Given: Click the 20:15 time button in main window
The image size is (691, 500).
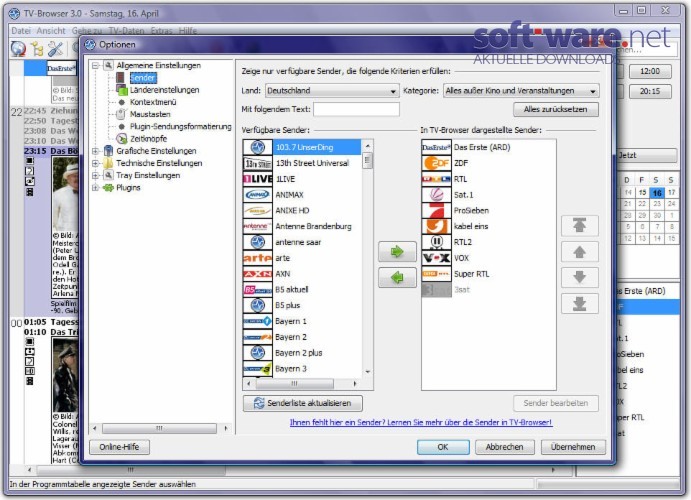Looking at the screenshot, I should 650,91.
